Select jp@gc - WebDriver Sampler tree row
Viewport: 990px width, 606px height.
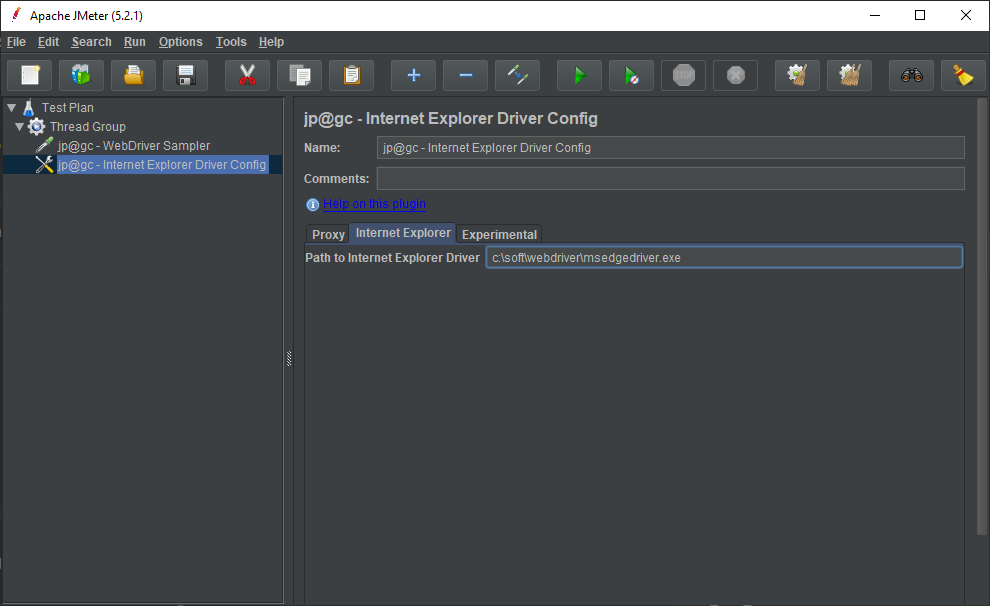(134, 146)
